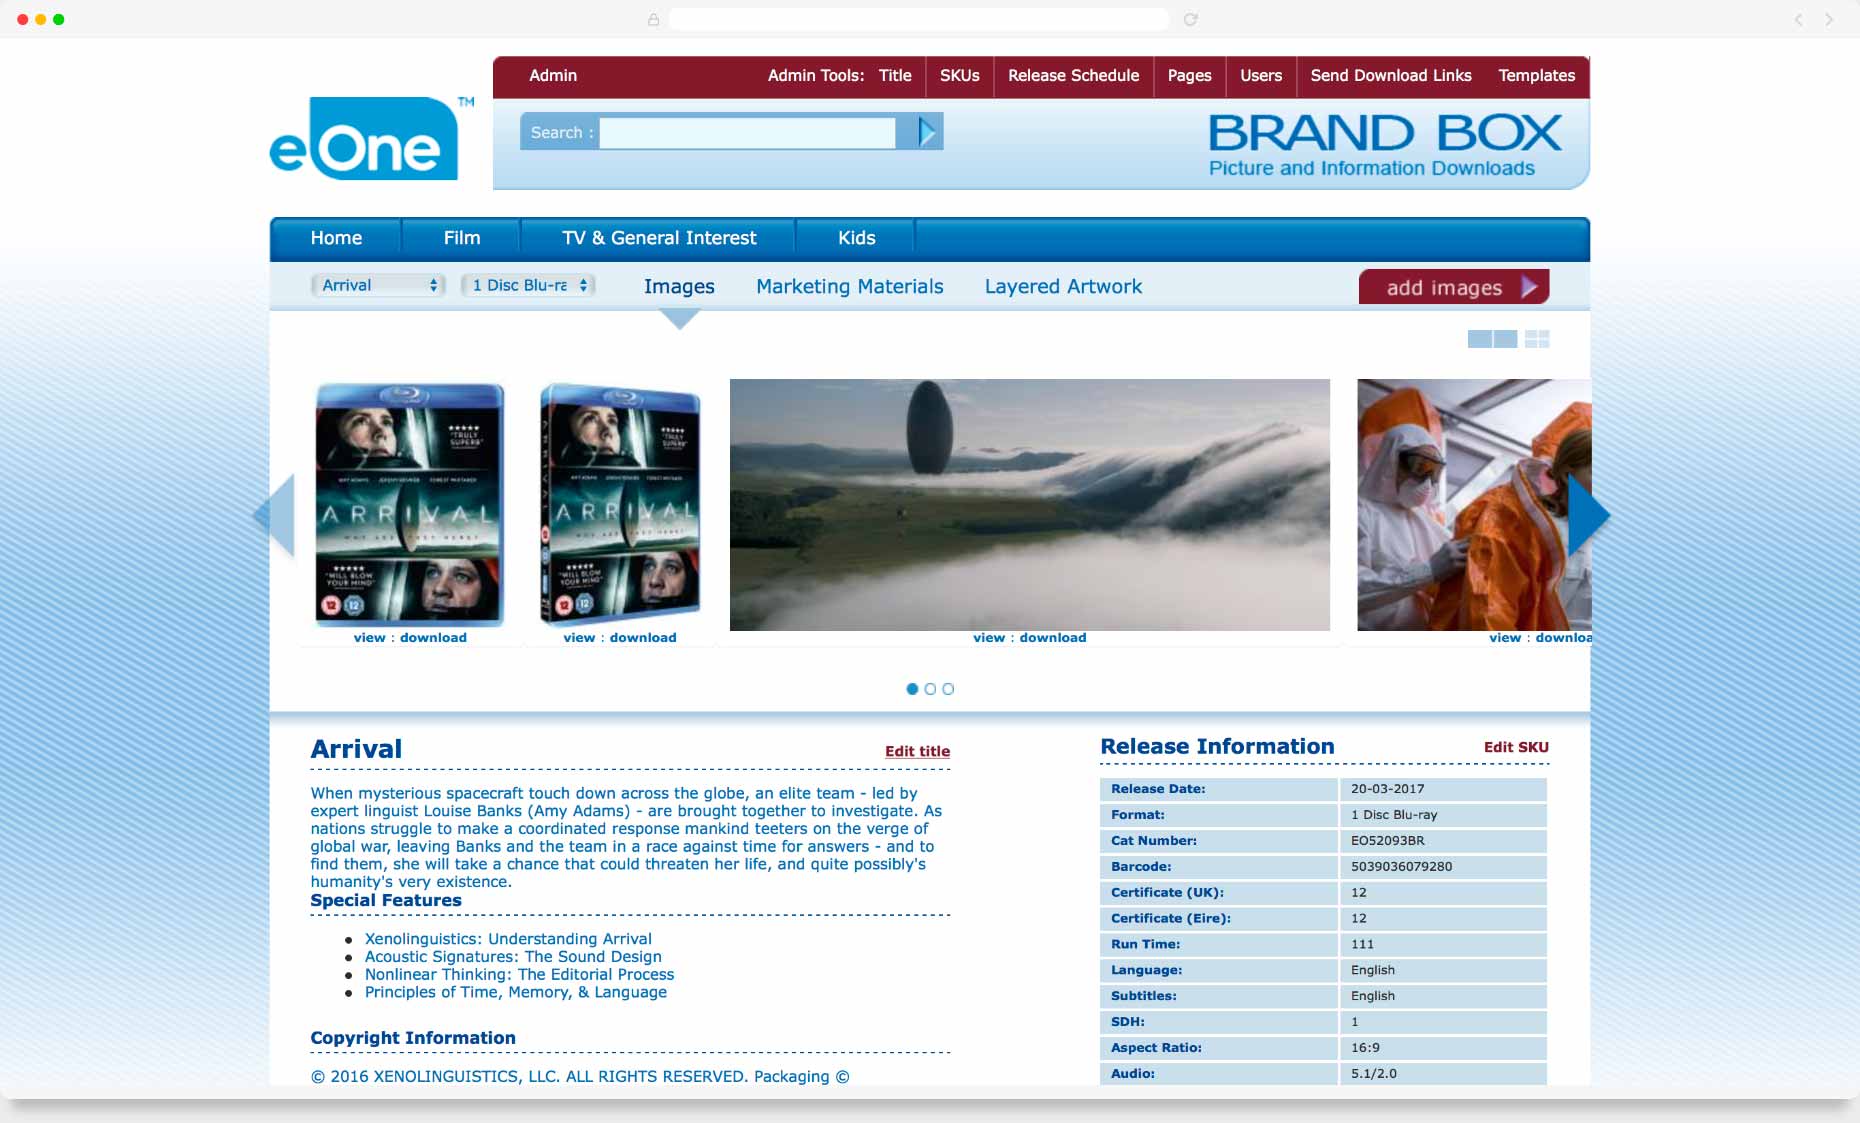Click audio value 5.1/2.0
The image size is (1860, 1123).
coord(1373,1074)
